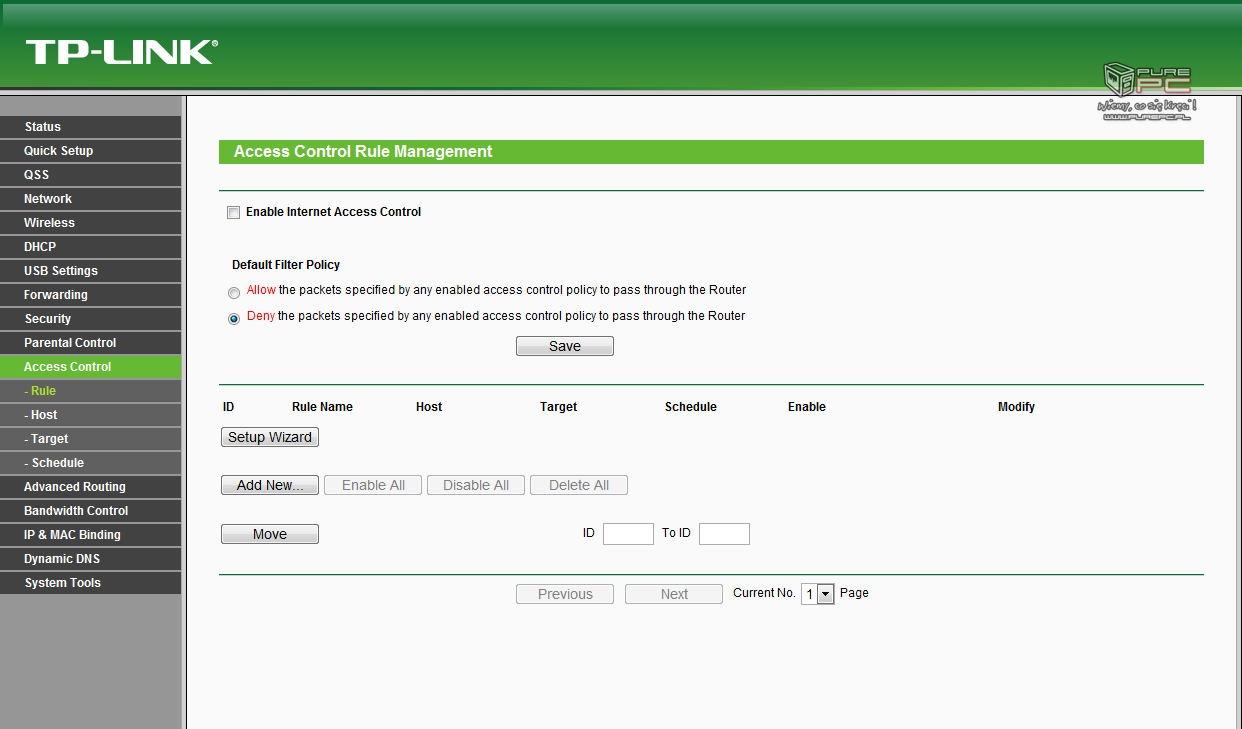Click the TP-LINK logo
This screenshot has width=1242, height=729.
[121, 52]
